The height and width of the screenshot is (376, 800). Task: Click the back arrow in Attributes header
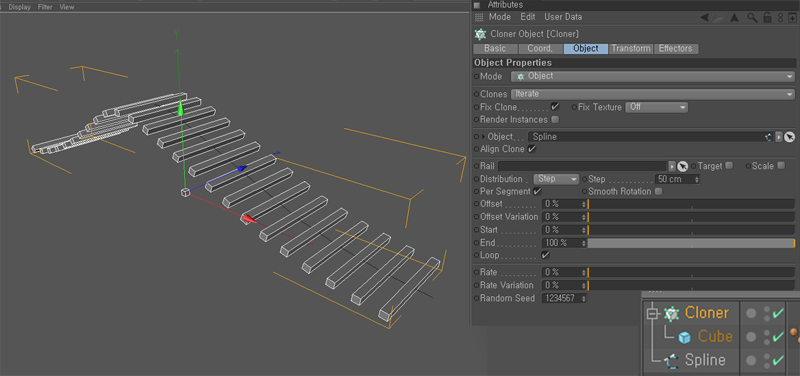click(704, 17)
